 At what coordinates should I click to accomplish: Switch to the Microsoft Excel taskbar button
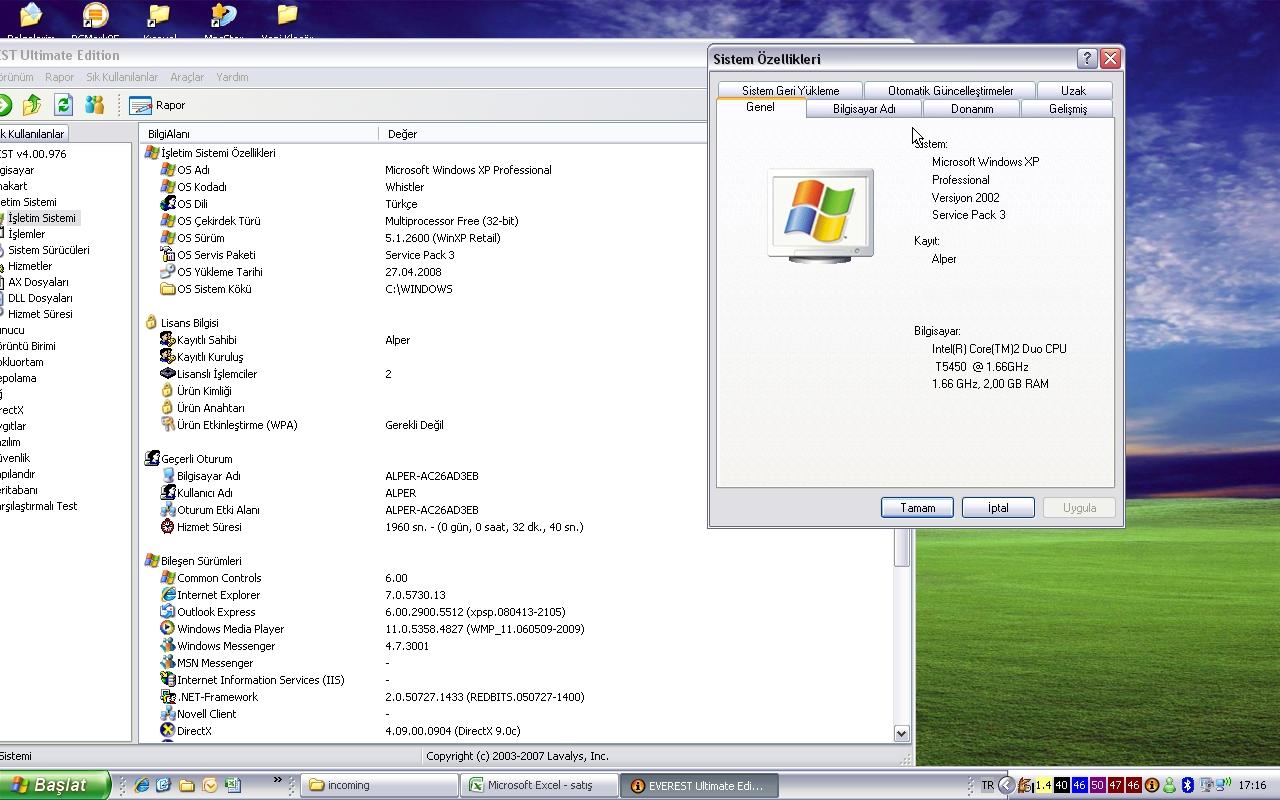click(539, 785)
